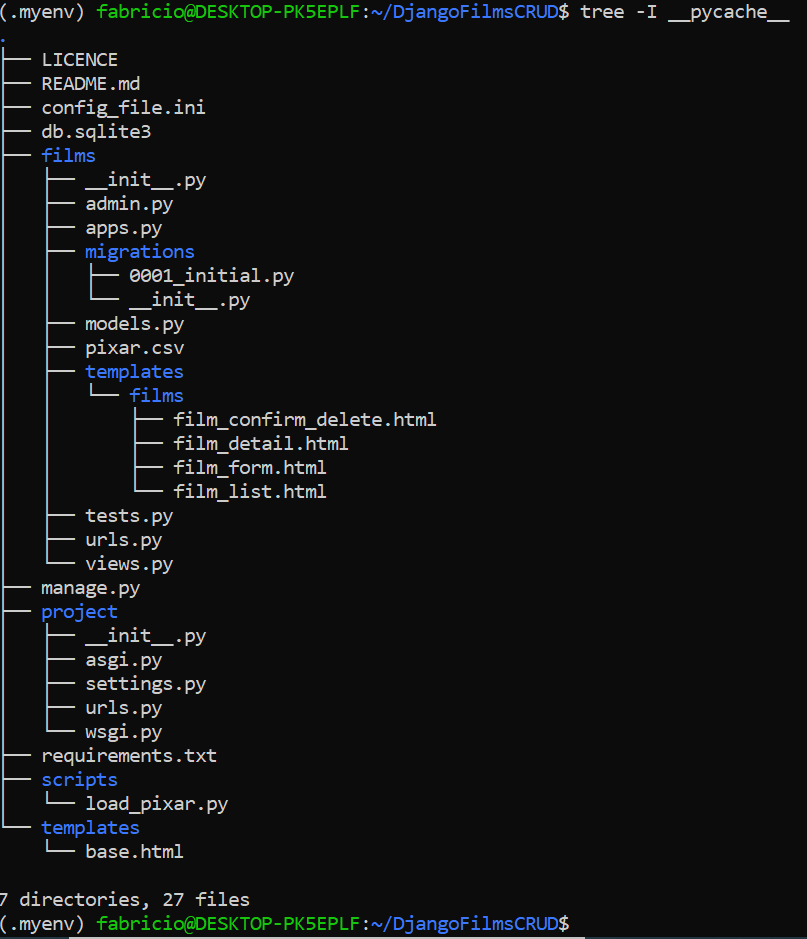Select the pixar.csv file
The height and width of the screenshot is (939, 807).
134,348
